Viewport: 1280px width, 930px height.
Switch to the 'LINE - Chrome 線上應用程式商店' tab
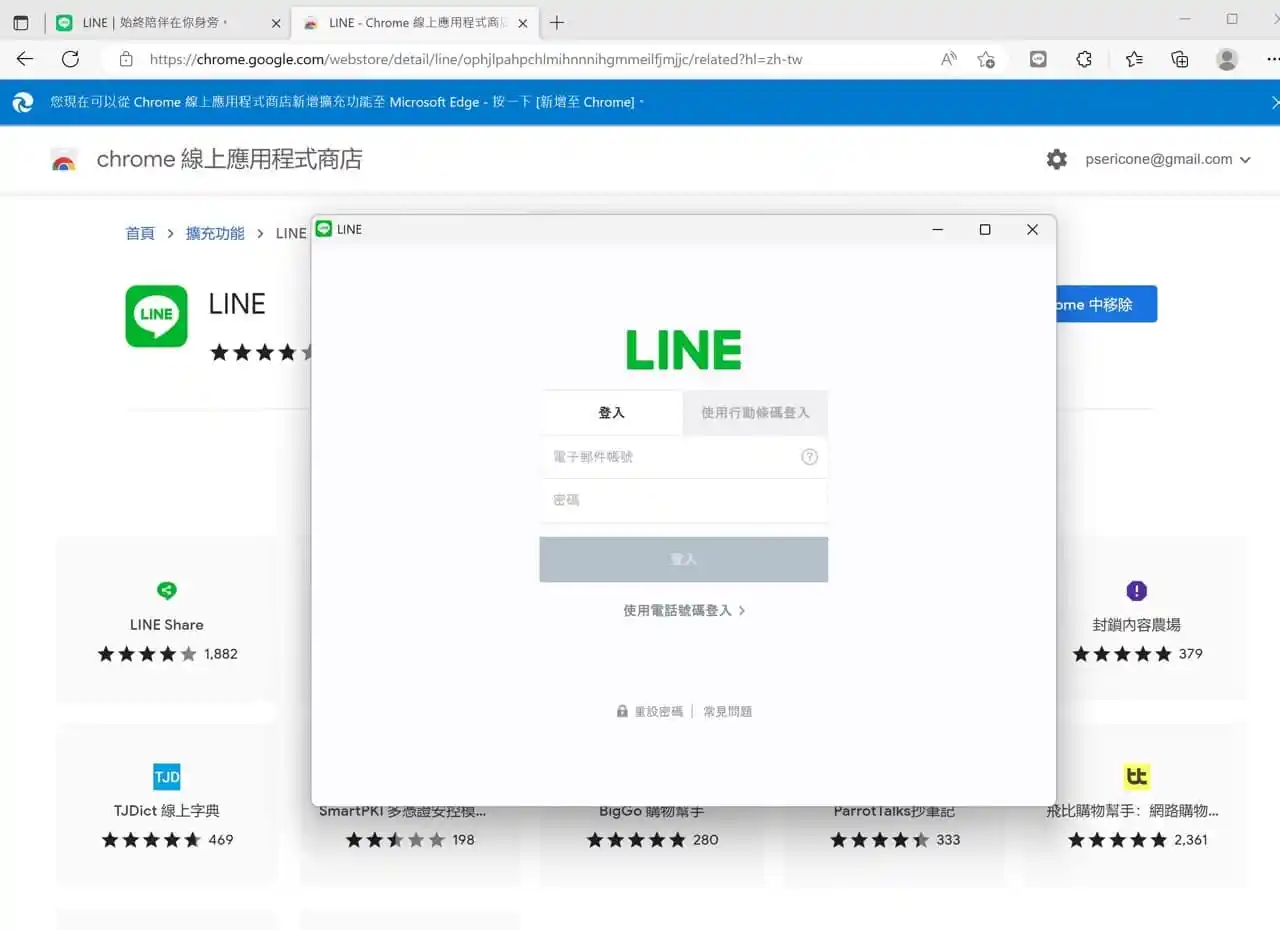coord(414,22)
